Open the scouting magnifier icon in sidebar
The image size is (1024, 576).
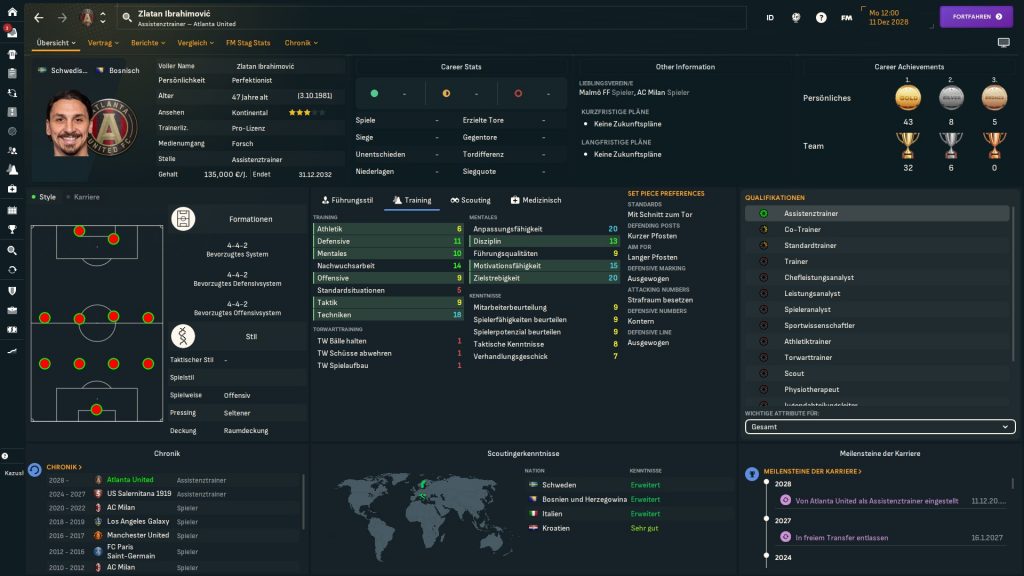pos(12,250)
